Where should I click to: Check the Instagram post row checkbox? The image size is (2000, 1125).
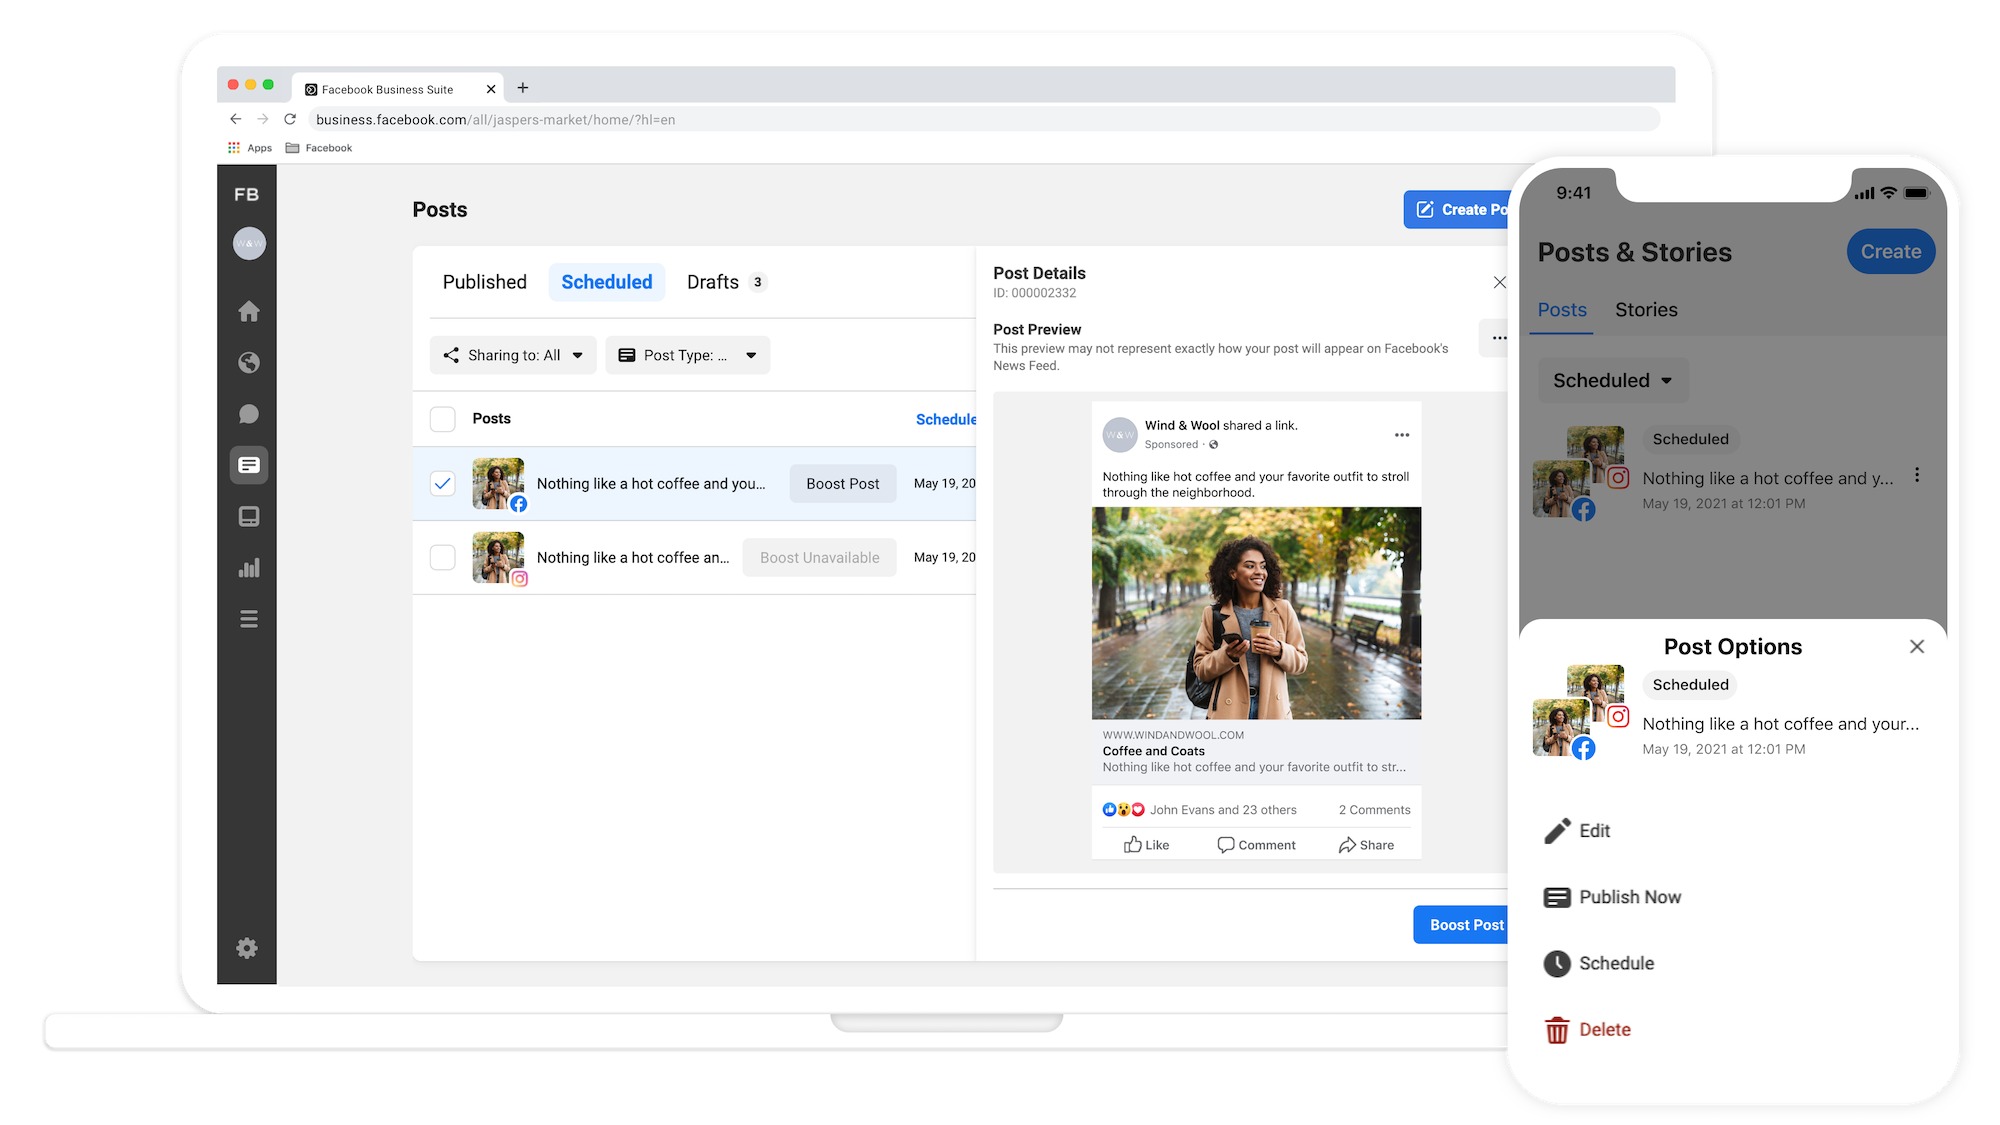coord(442,558)
